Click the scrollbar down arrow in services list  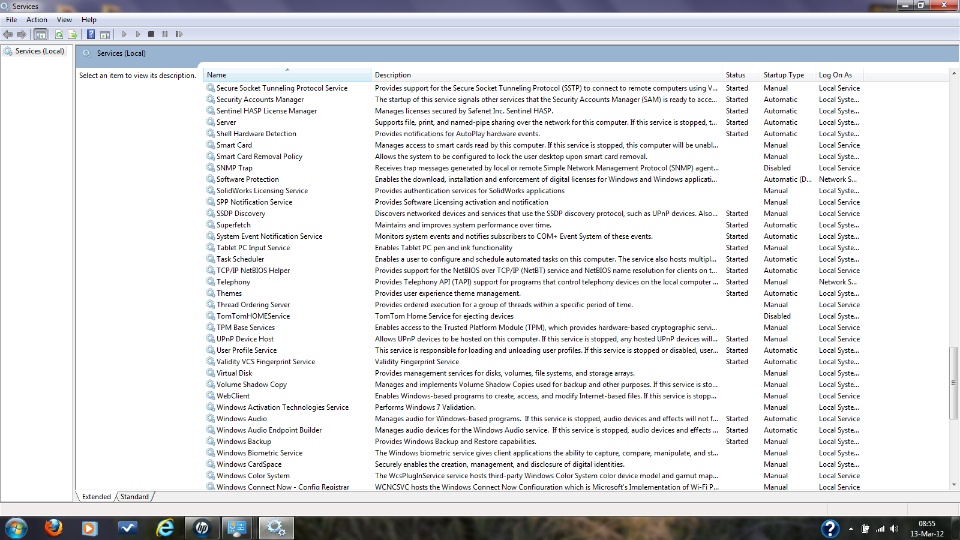(x=953, y=485)
